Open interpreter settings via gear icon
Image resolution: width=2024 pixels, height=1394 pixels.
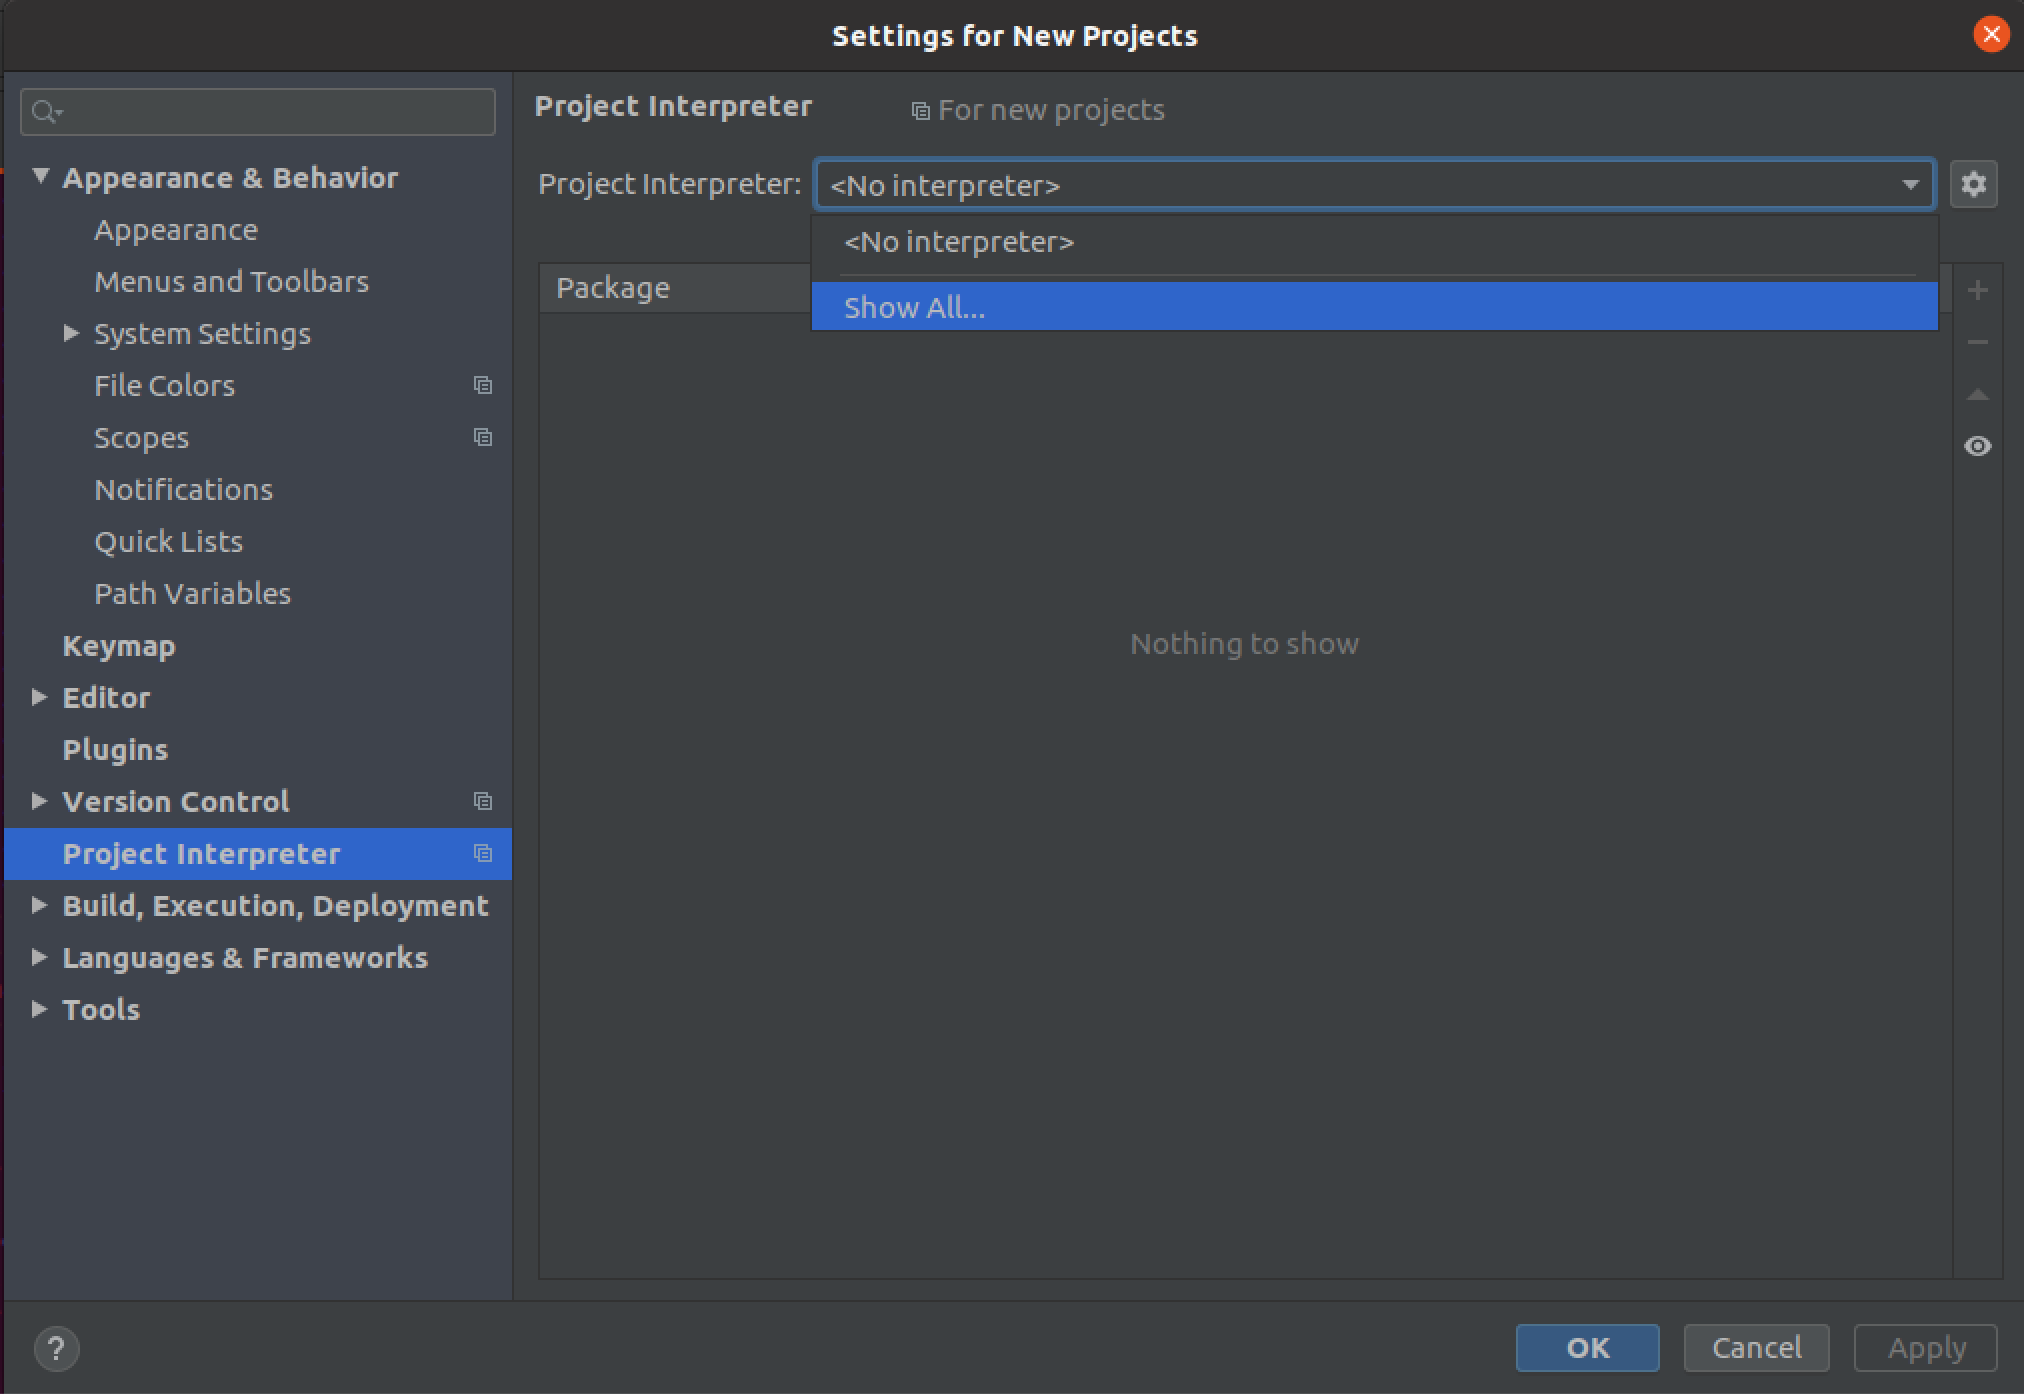(x=1974, y=184)
